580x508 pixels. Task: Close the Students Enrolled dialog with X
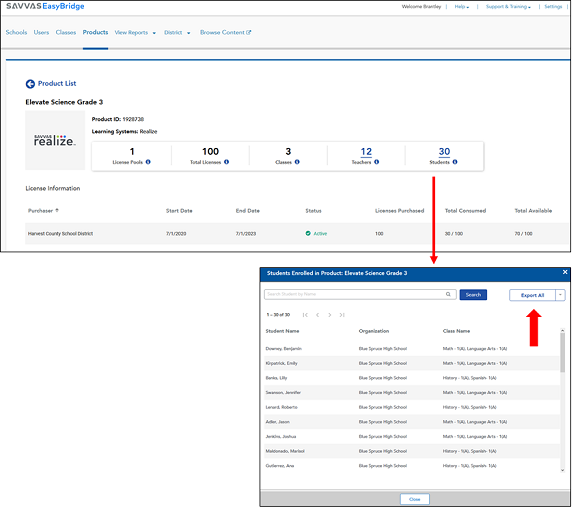(x=565, y=272)
